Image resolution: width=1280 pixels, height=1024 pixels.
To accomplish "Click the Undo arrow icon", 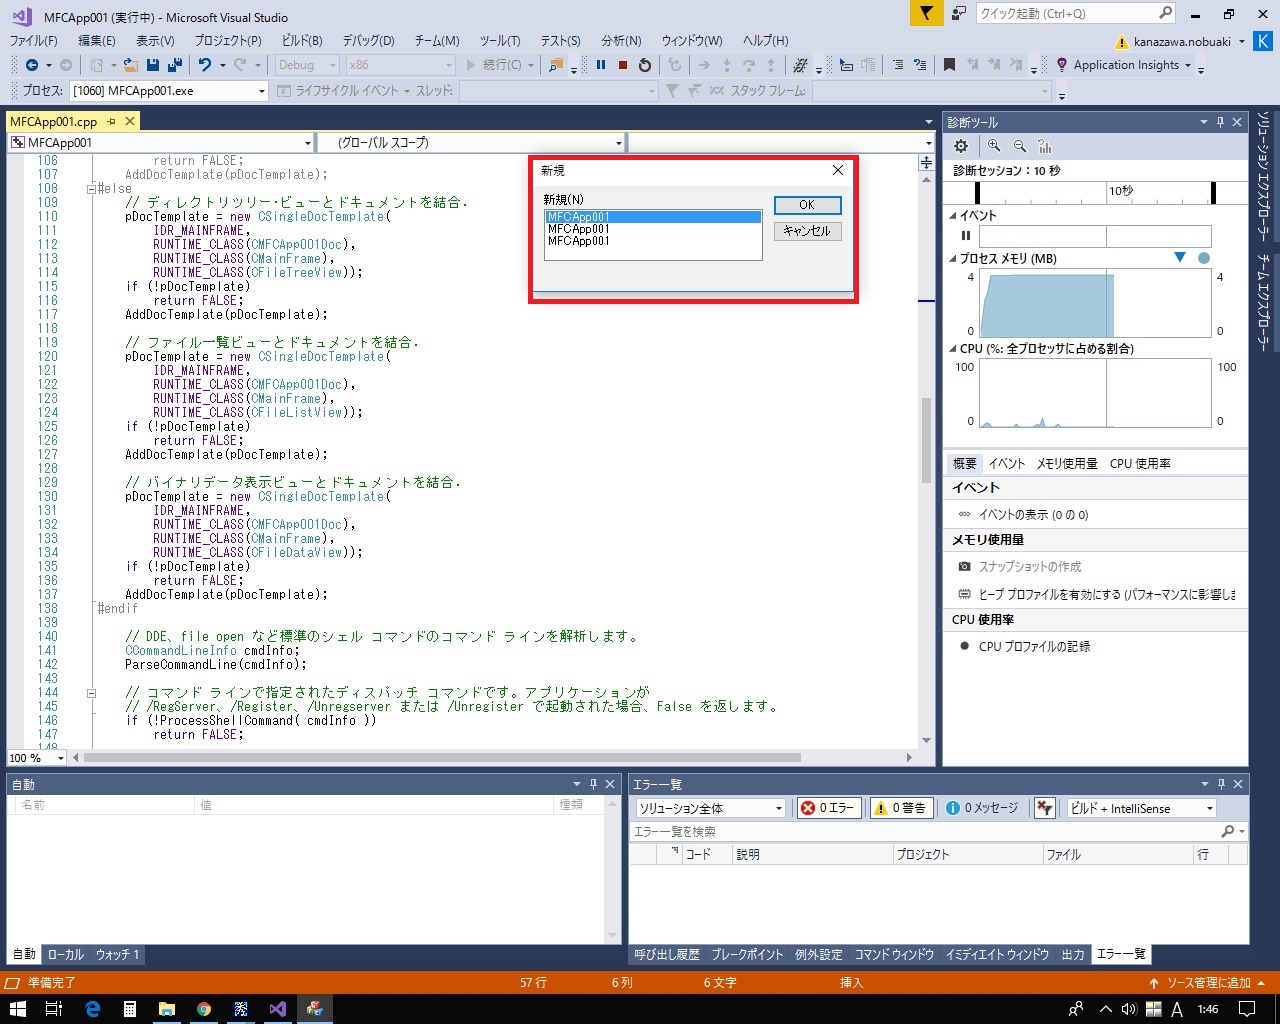I will pyautogui.click(x=205, y=65).
